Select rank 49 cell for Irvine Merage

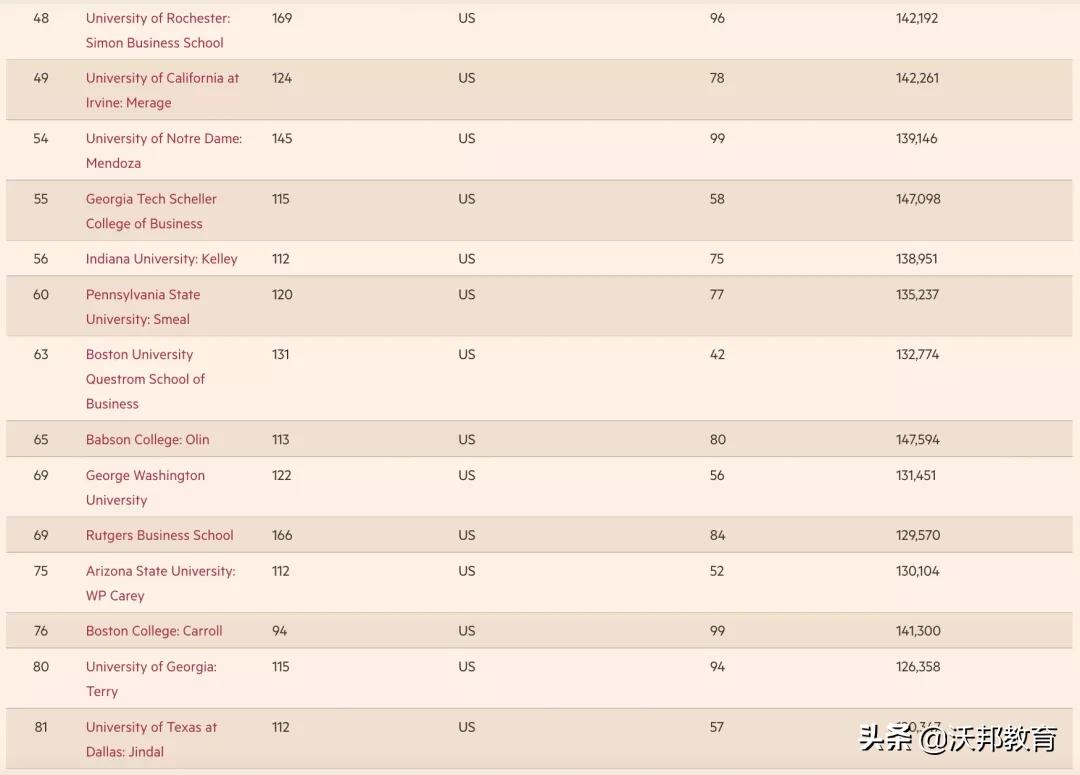[x=41, y=79]
